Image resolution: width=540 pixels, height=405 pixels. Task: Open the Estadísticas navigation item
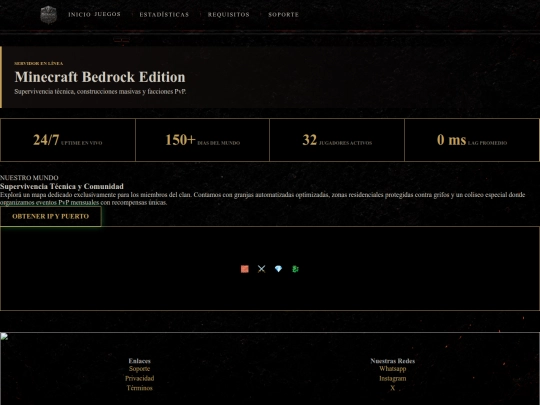[x=164, y=14]
